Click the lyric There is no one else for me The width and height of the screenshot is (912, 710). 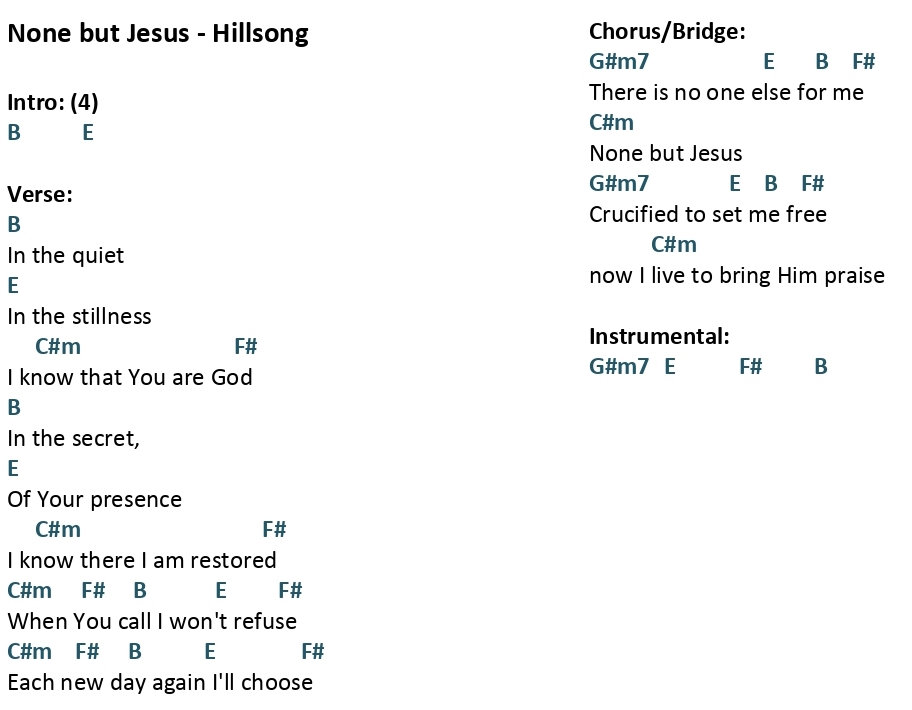tap(726, 92)
